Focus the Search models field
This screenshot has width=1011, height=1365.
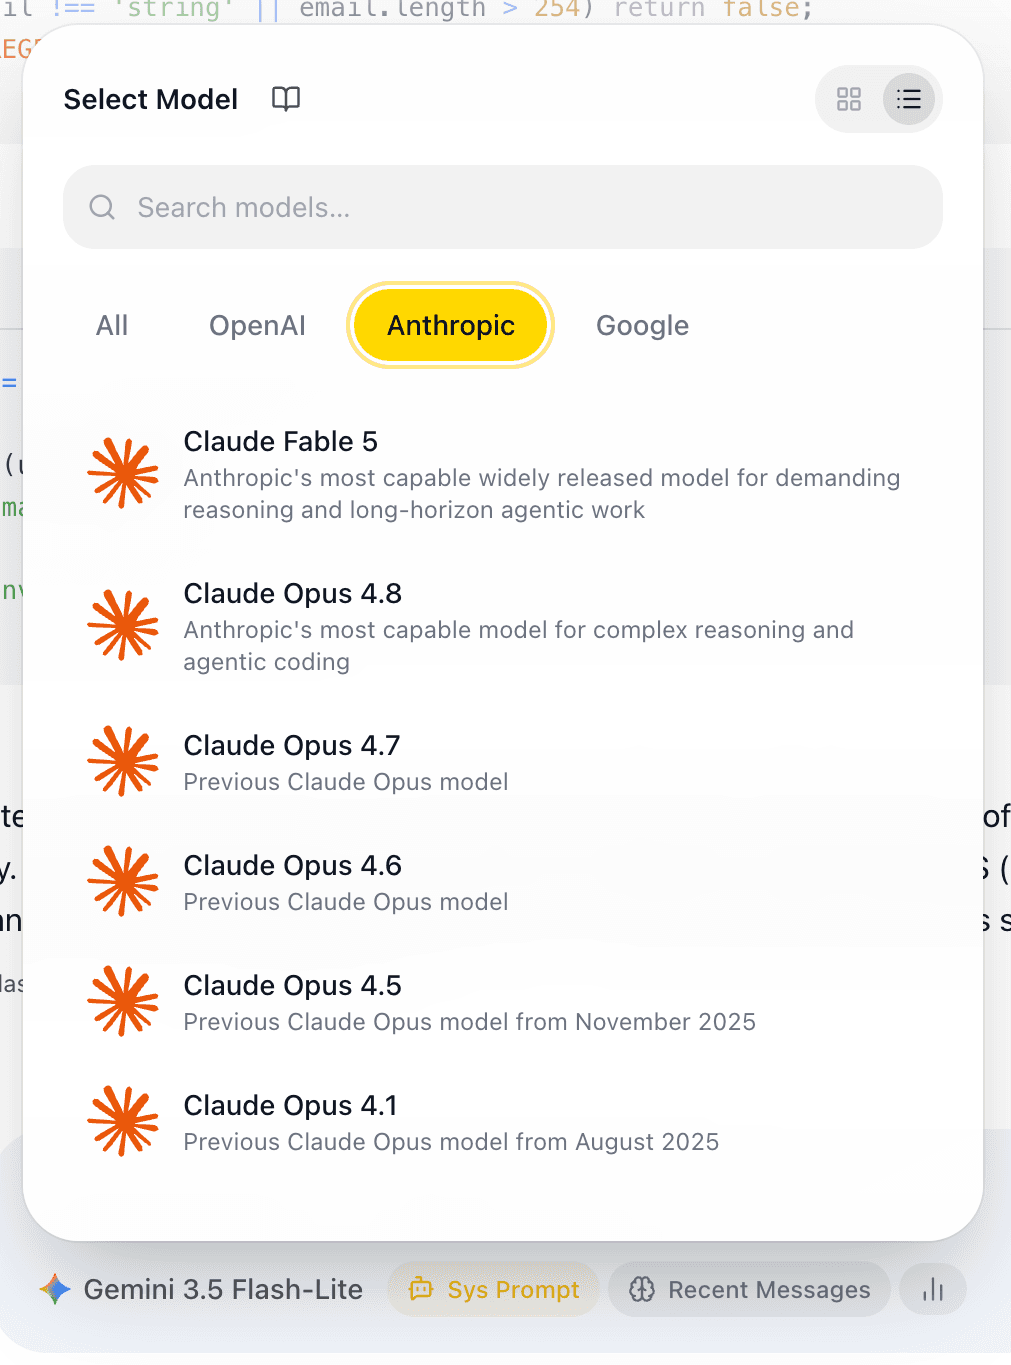(503, 207)
